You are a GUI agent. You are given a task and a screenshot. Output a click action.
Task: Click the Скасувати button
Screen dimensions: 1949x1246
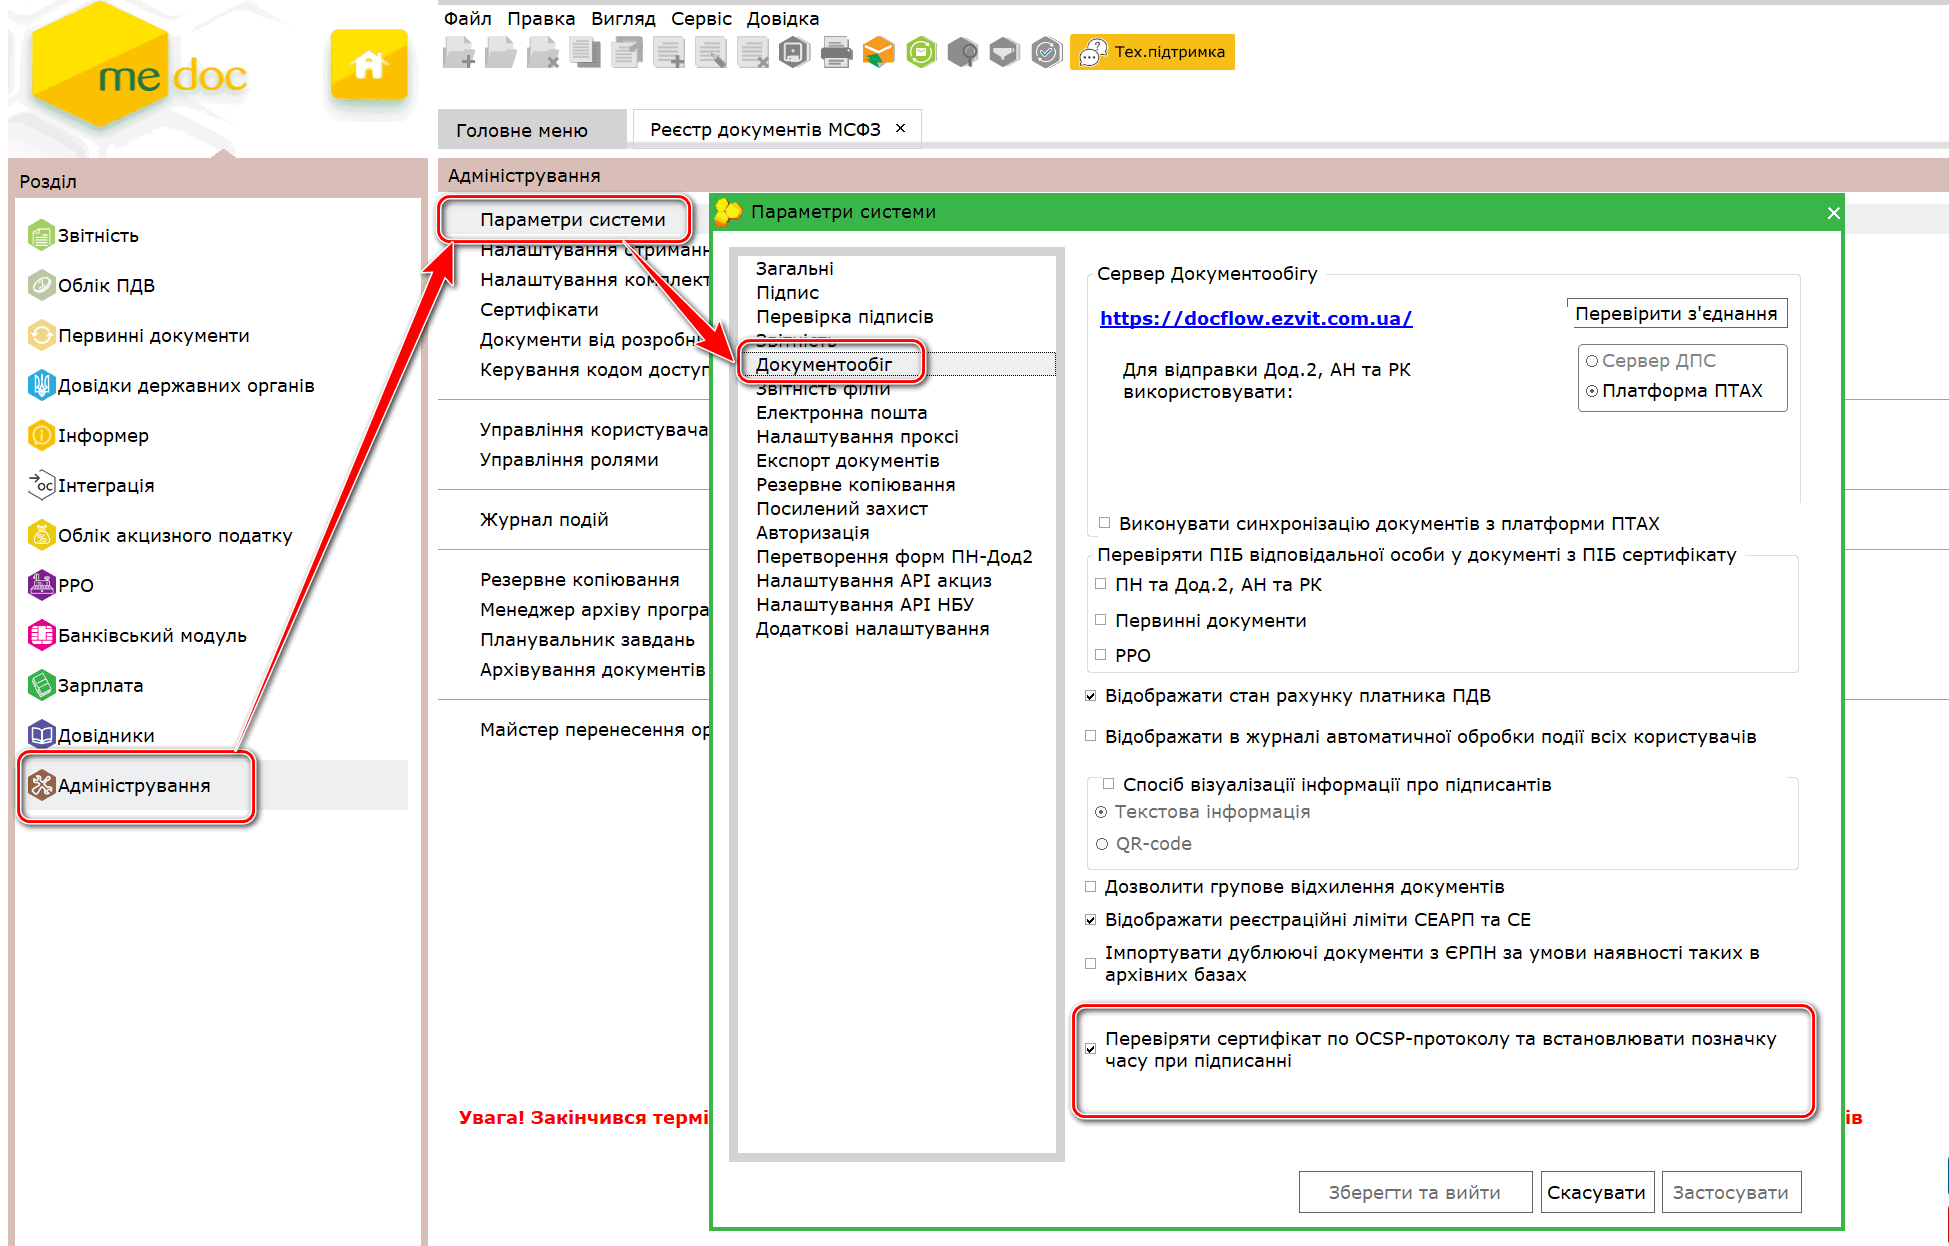pos(1596,1192)
